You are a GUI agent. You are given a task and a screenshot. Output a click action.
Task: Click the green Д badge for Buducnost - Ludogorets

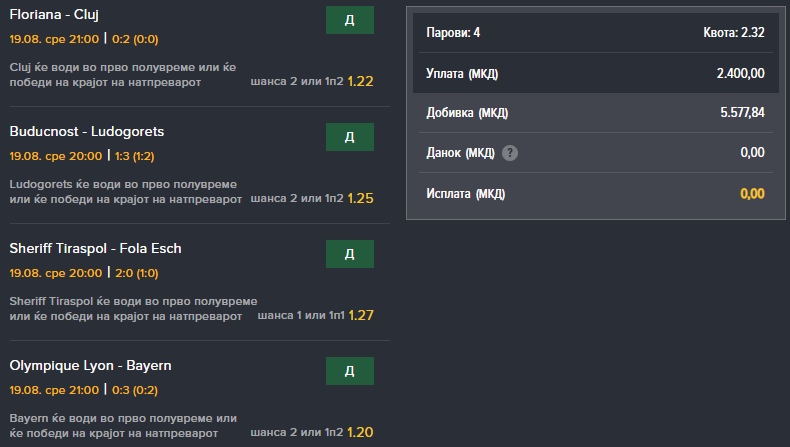(349, 137)
